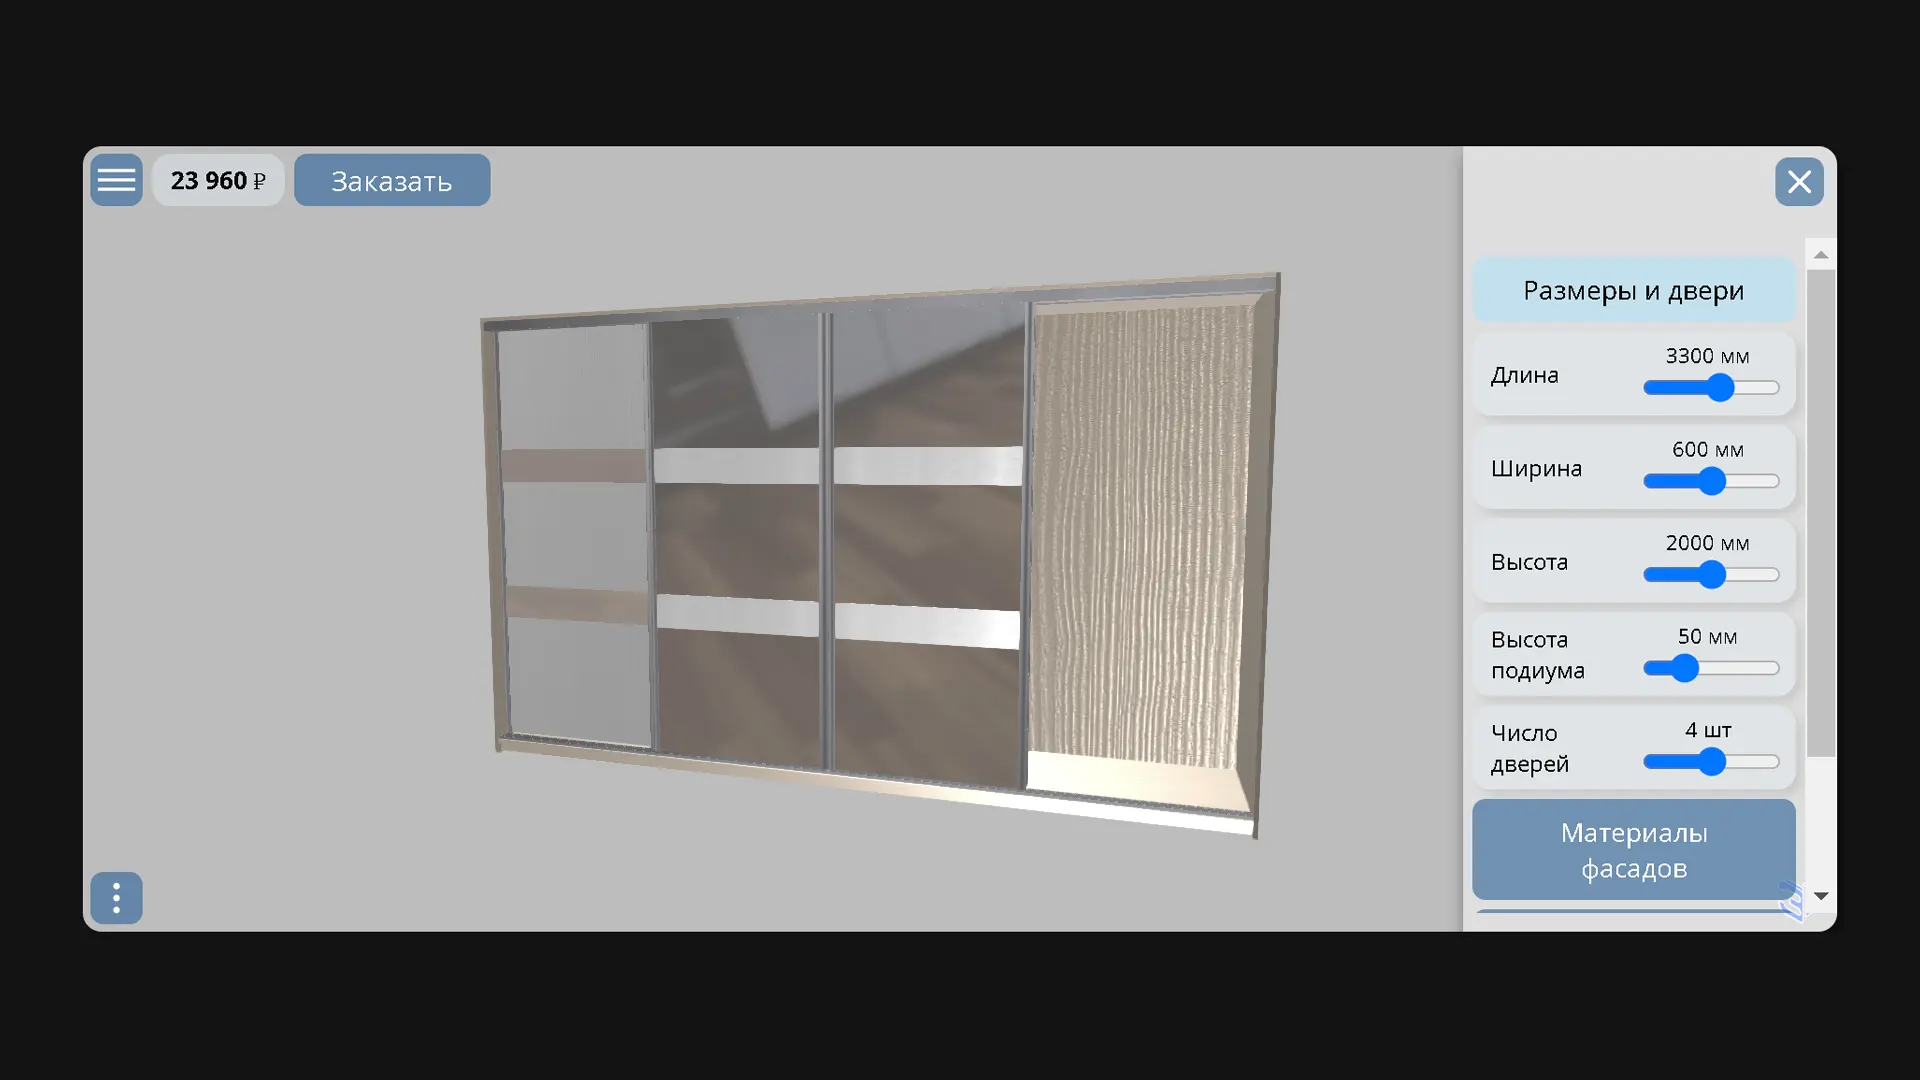1920x1080 pixels.
Task: Close the side panel with X
Action: (x=1799, y=181)
